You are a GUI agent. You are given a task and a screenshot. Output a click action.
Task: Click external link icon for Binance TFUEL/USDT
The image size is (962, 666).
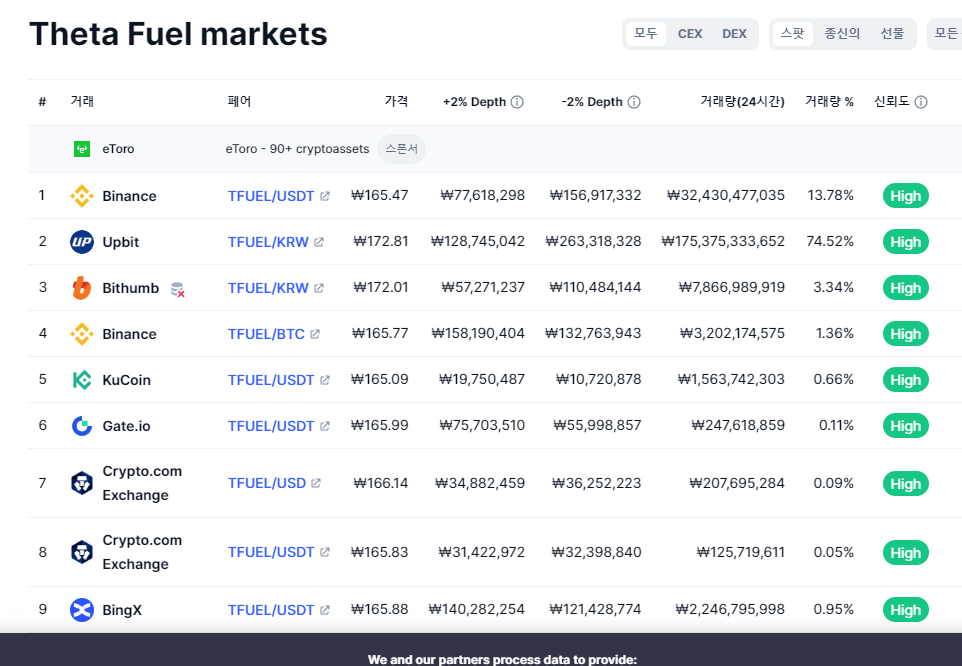325,196
